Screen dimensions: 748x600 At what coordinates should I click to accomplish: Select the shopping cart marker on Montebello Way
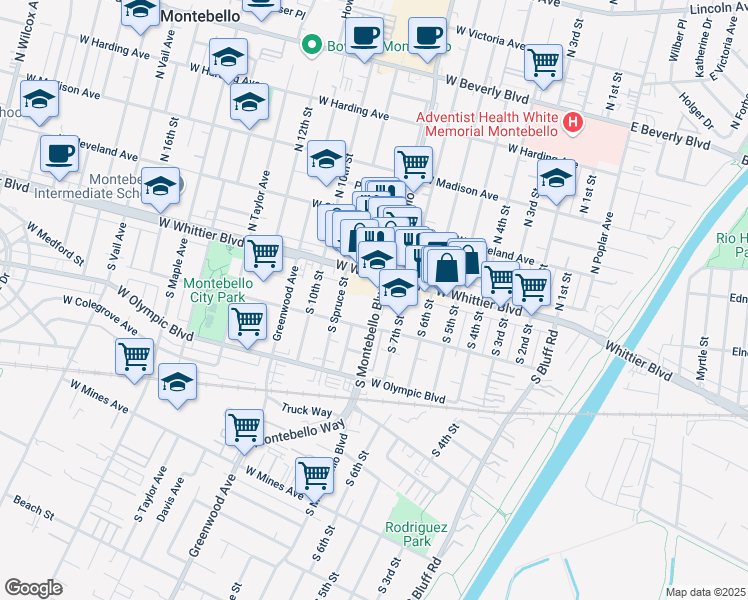pyautogui.click(x=245, y=432)
